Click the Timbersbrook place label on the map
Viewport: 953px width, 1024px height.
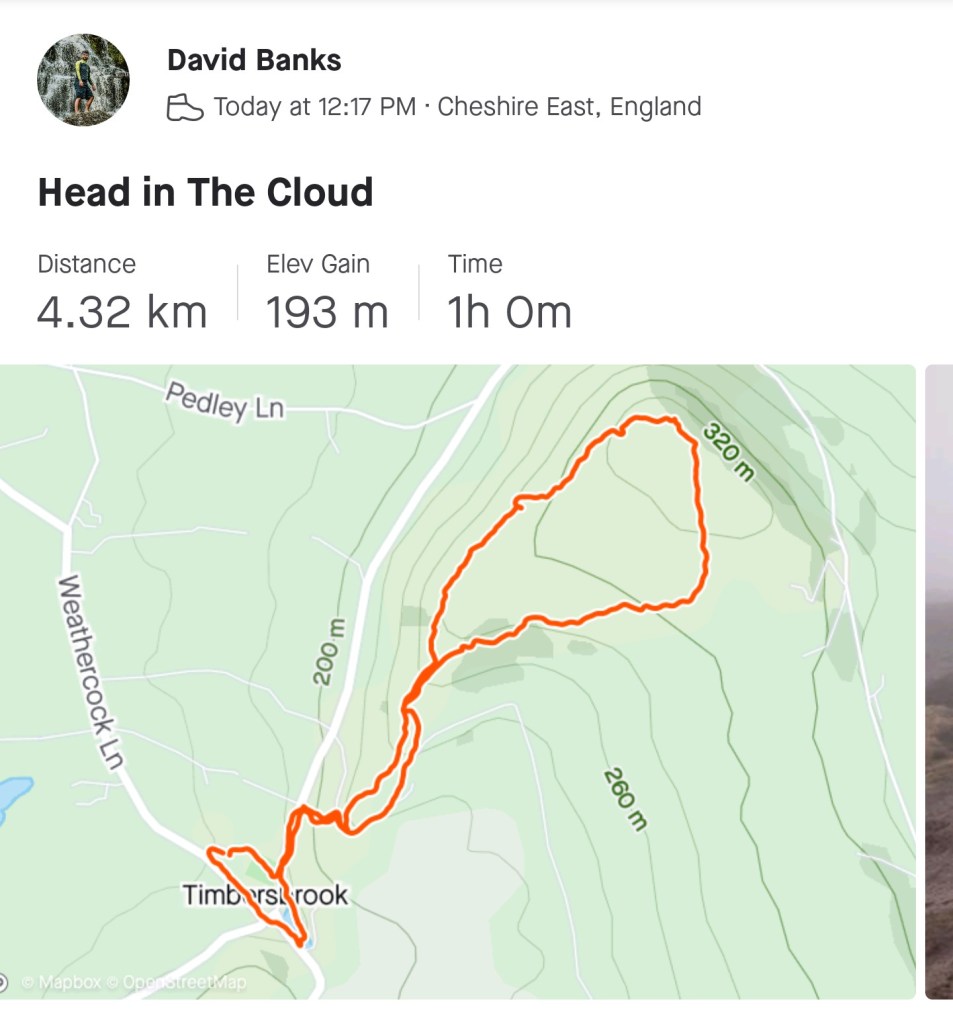265,894
